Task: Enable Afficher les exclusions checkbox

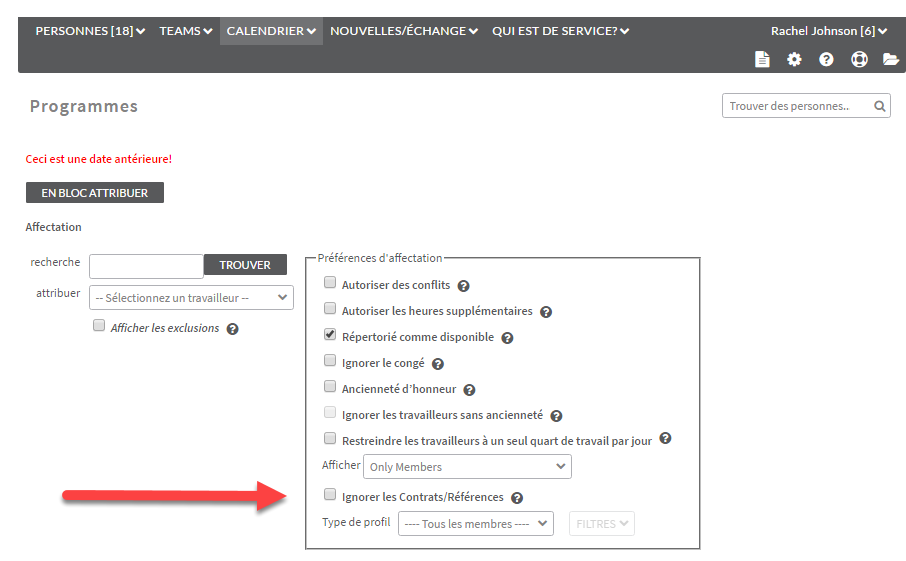Action: (99, 325)
